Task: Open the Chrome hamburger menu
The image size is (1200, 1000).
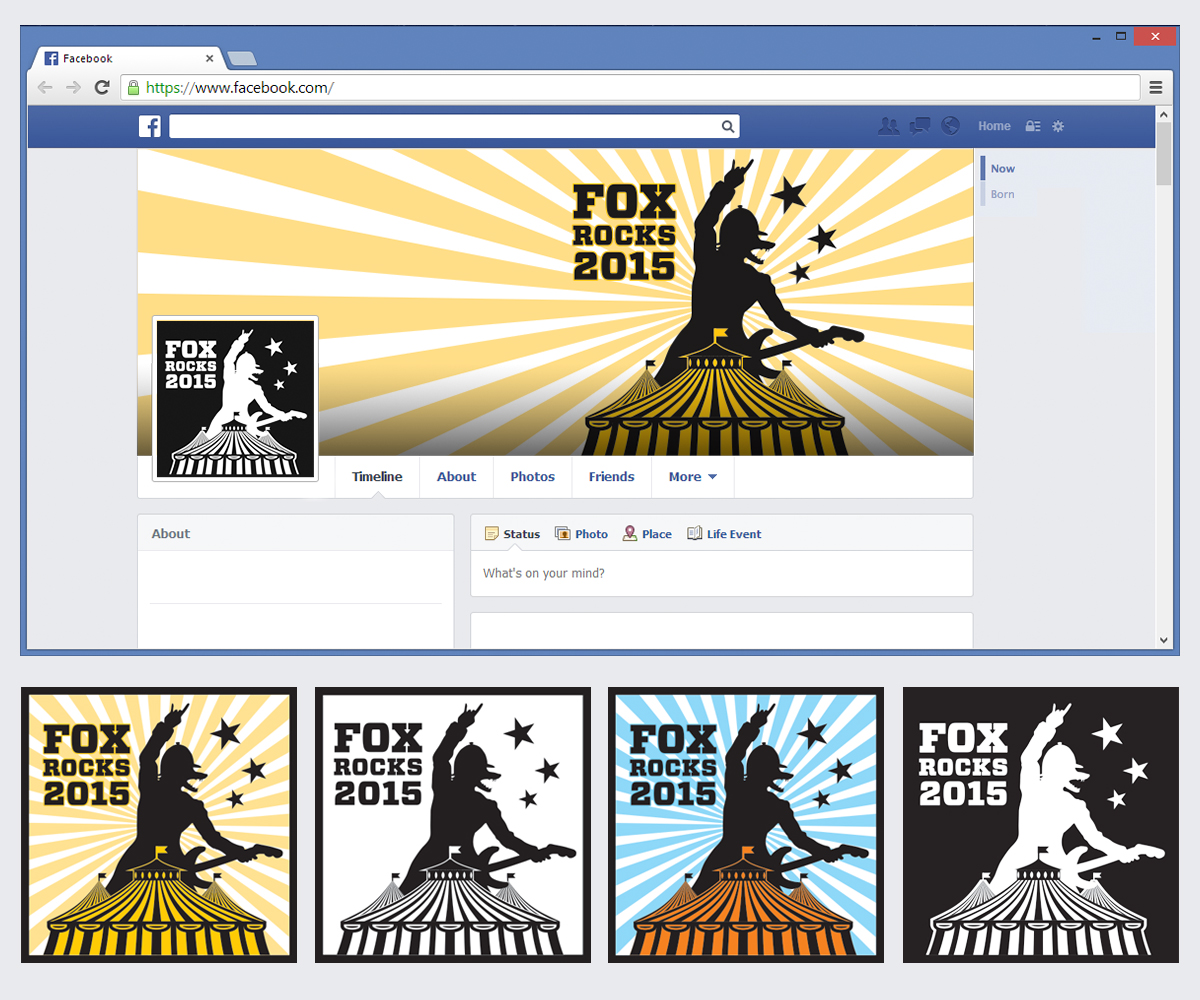Action: pos(1156,88)
